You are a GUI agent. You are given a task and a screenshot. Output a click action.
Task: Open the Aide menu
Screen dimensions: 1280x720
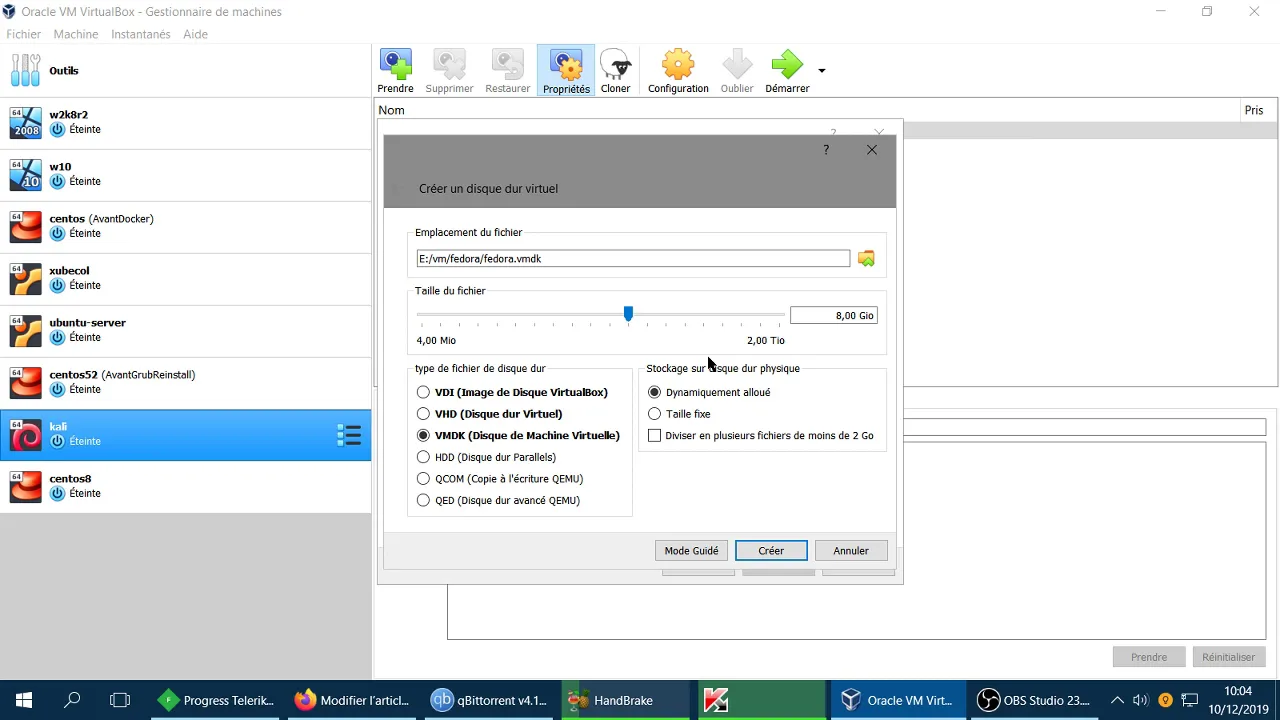[x=196, y=34]
